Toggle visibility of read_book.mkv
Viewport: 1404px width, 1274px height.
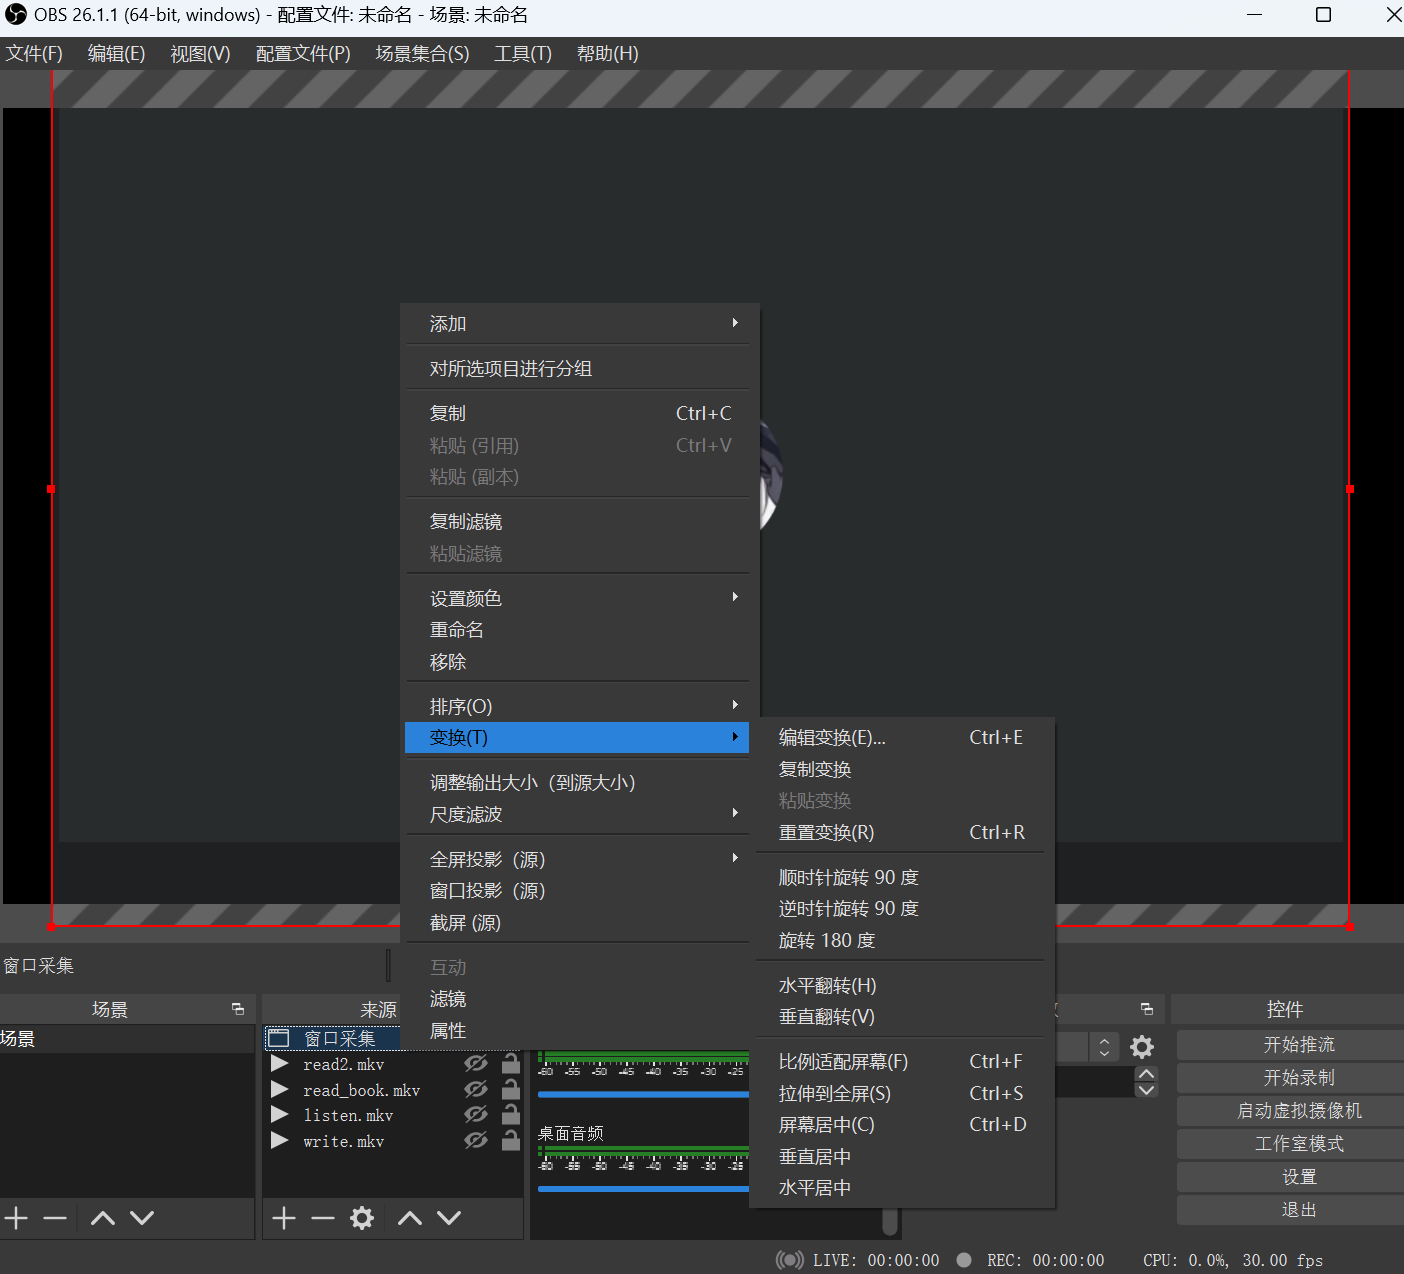[x=476, y=1090]
